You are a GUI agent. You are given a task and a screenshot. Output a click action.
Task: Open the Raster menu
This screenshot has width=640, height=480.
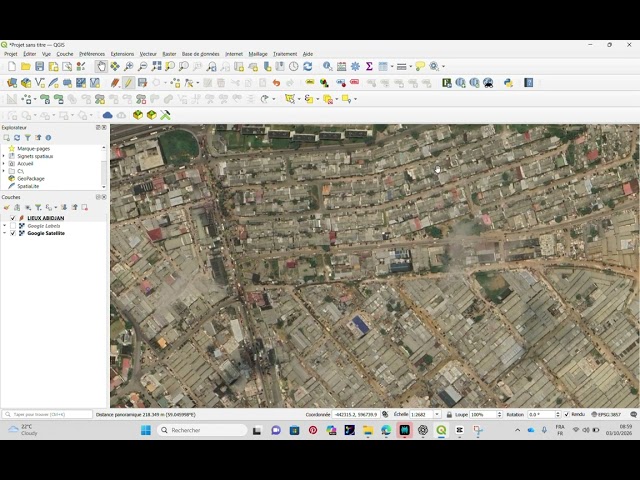169,54
